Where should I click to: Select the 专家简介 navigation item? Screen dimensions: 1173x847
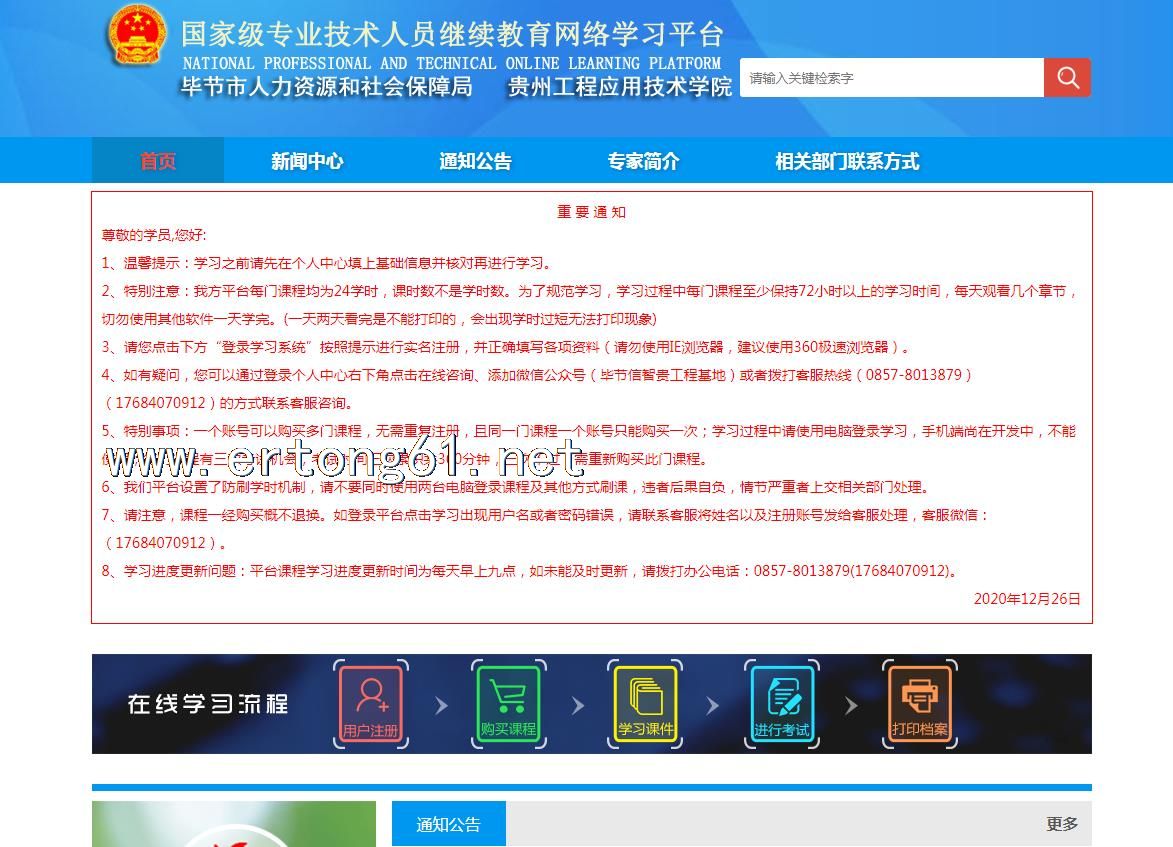click(x=643, y=161)
